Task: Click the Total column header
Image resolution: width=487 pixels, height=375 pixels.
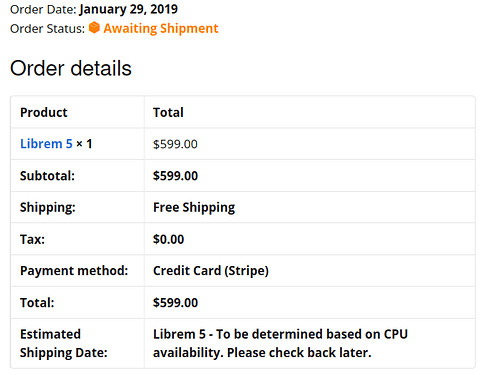Action: pos(168,113)
